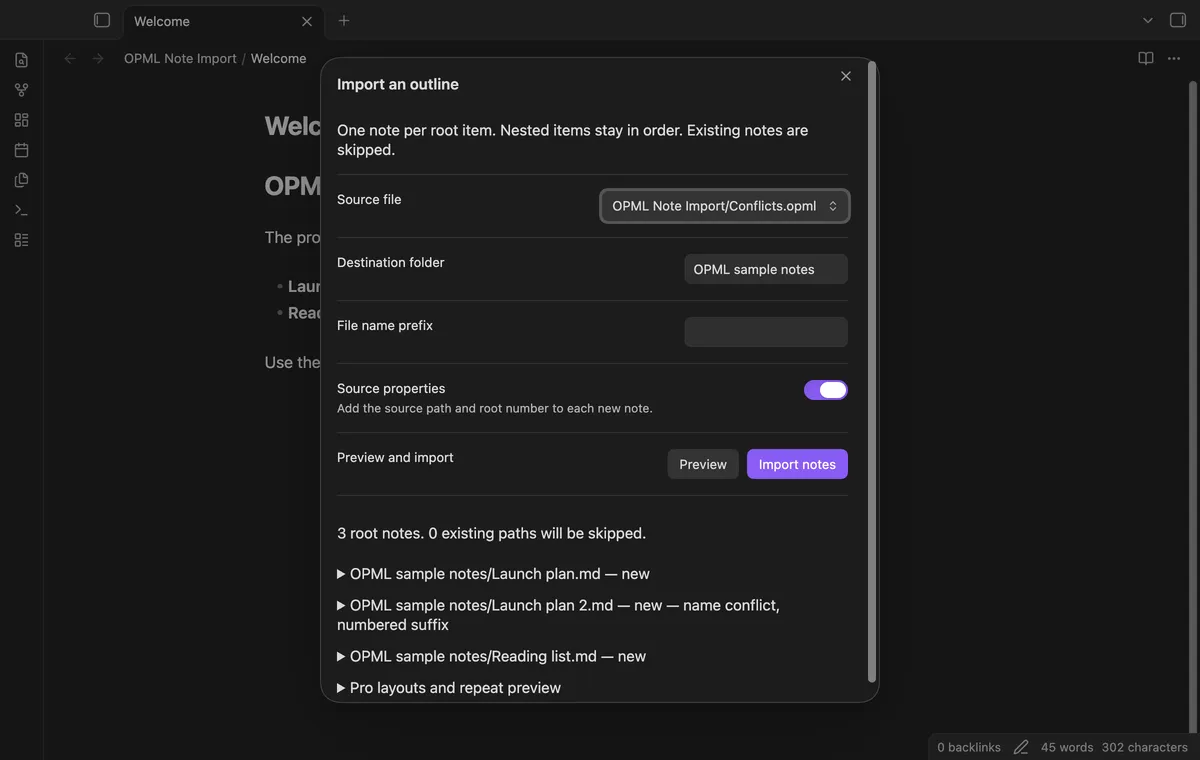This screenshot has width=1200, height=760.
Task: Click 0 backlinks in status bar
Action: [969, 747]
